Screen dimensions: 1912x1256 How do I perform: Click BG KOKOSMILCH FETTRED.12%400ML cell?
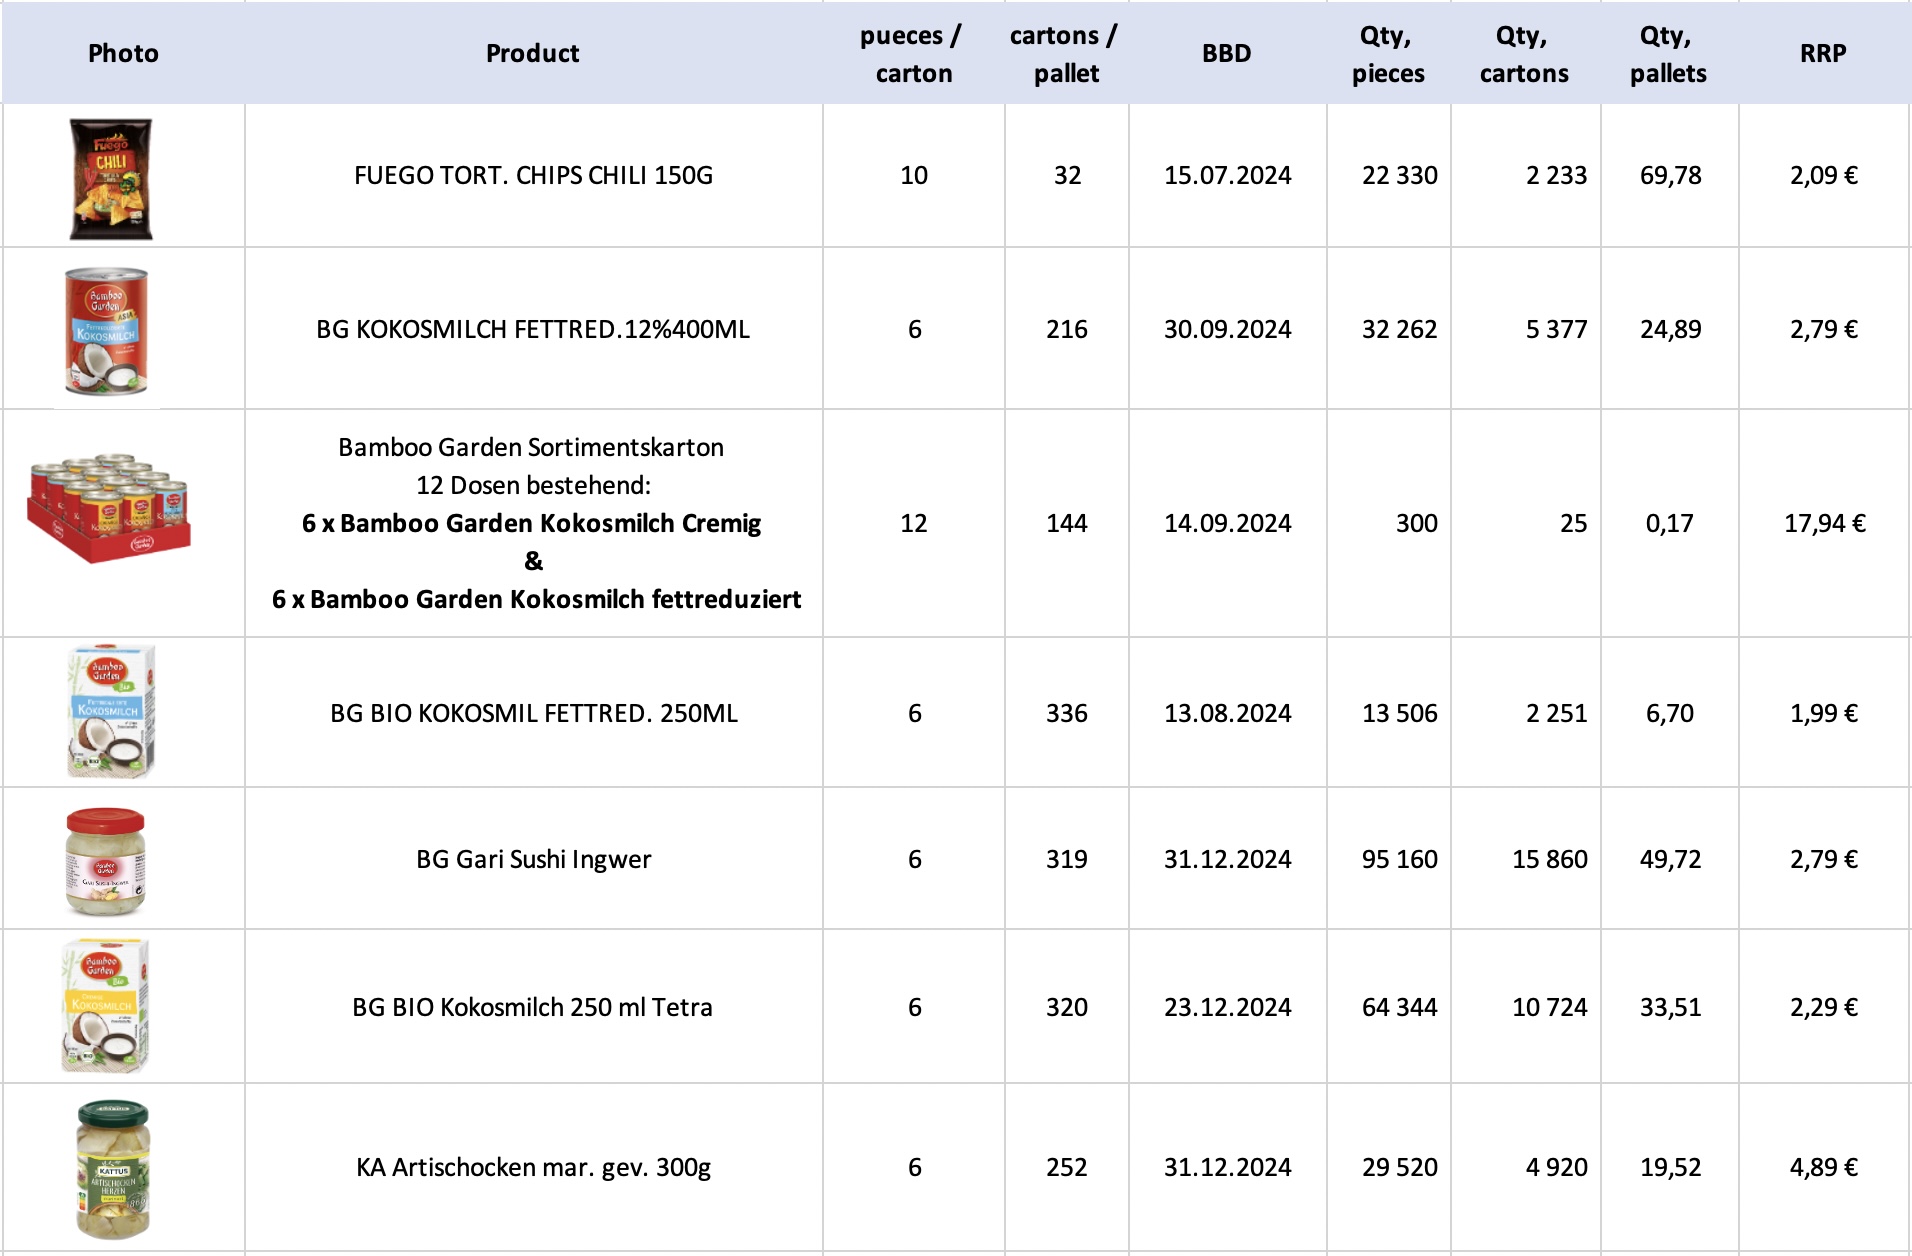533,329
